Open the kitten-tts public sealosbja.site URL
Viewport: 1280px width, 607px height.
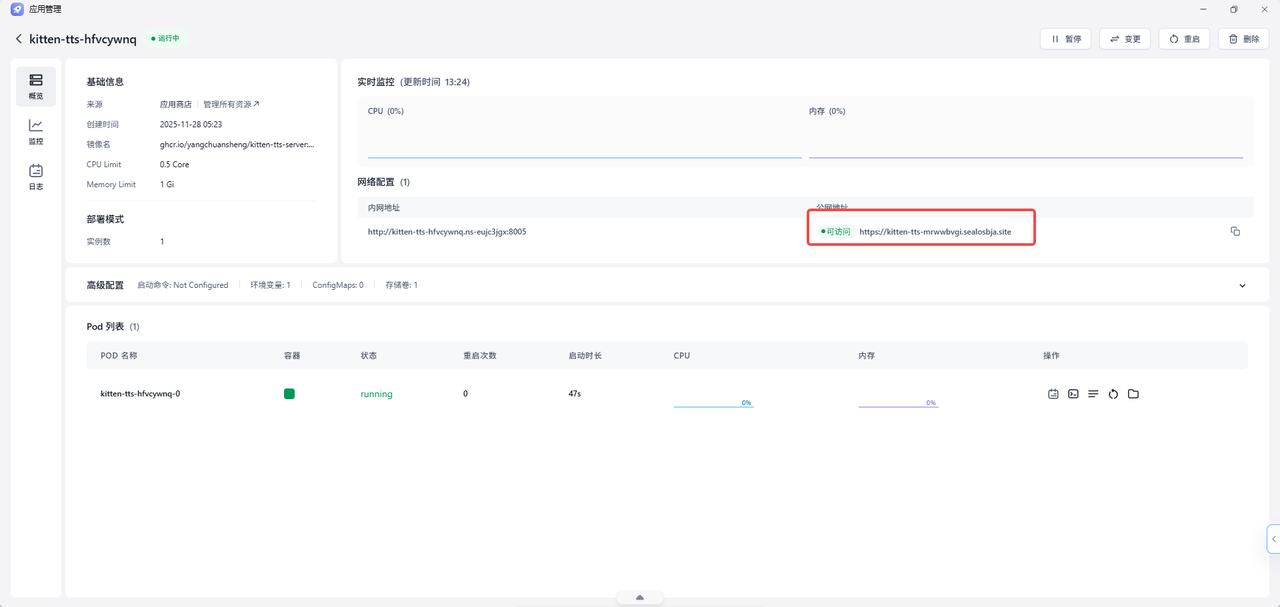coord(935,232)
